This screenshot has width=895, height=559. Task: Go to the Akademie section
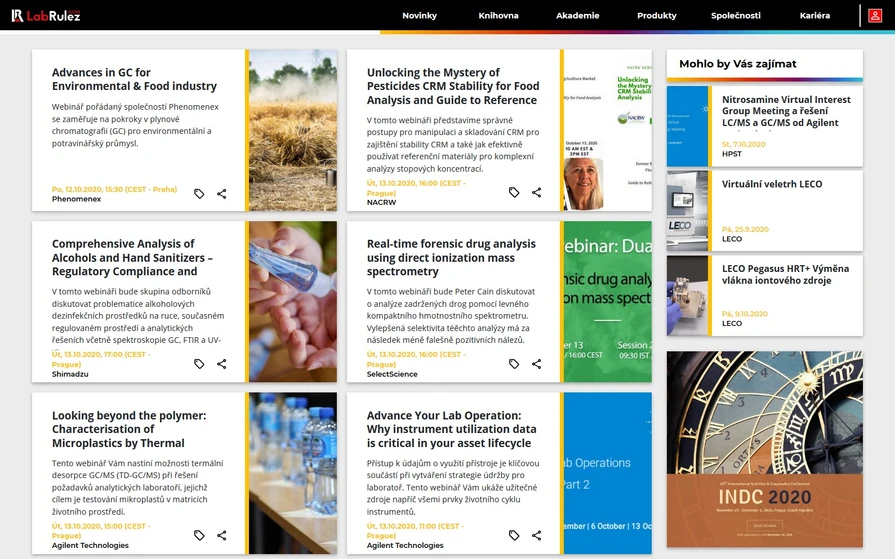[x=577, y=16]
